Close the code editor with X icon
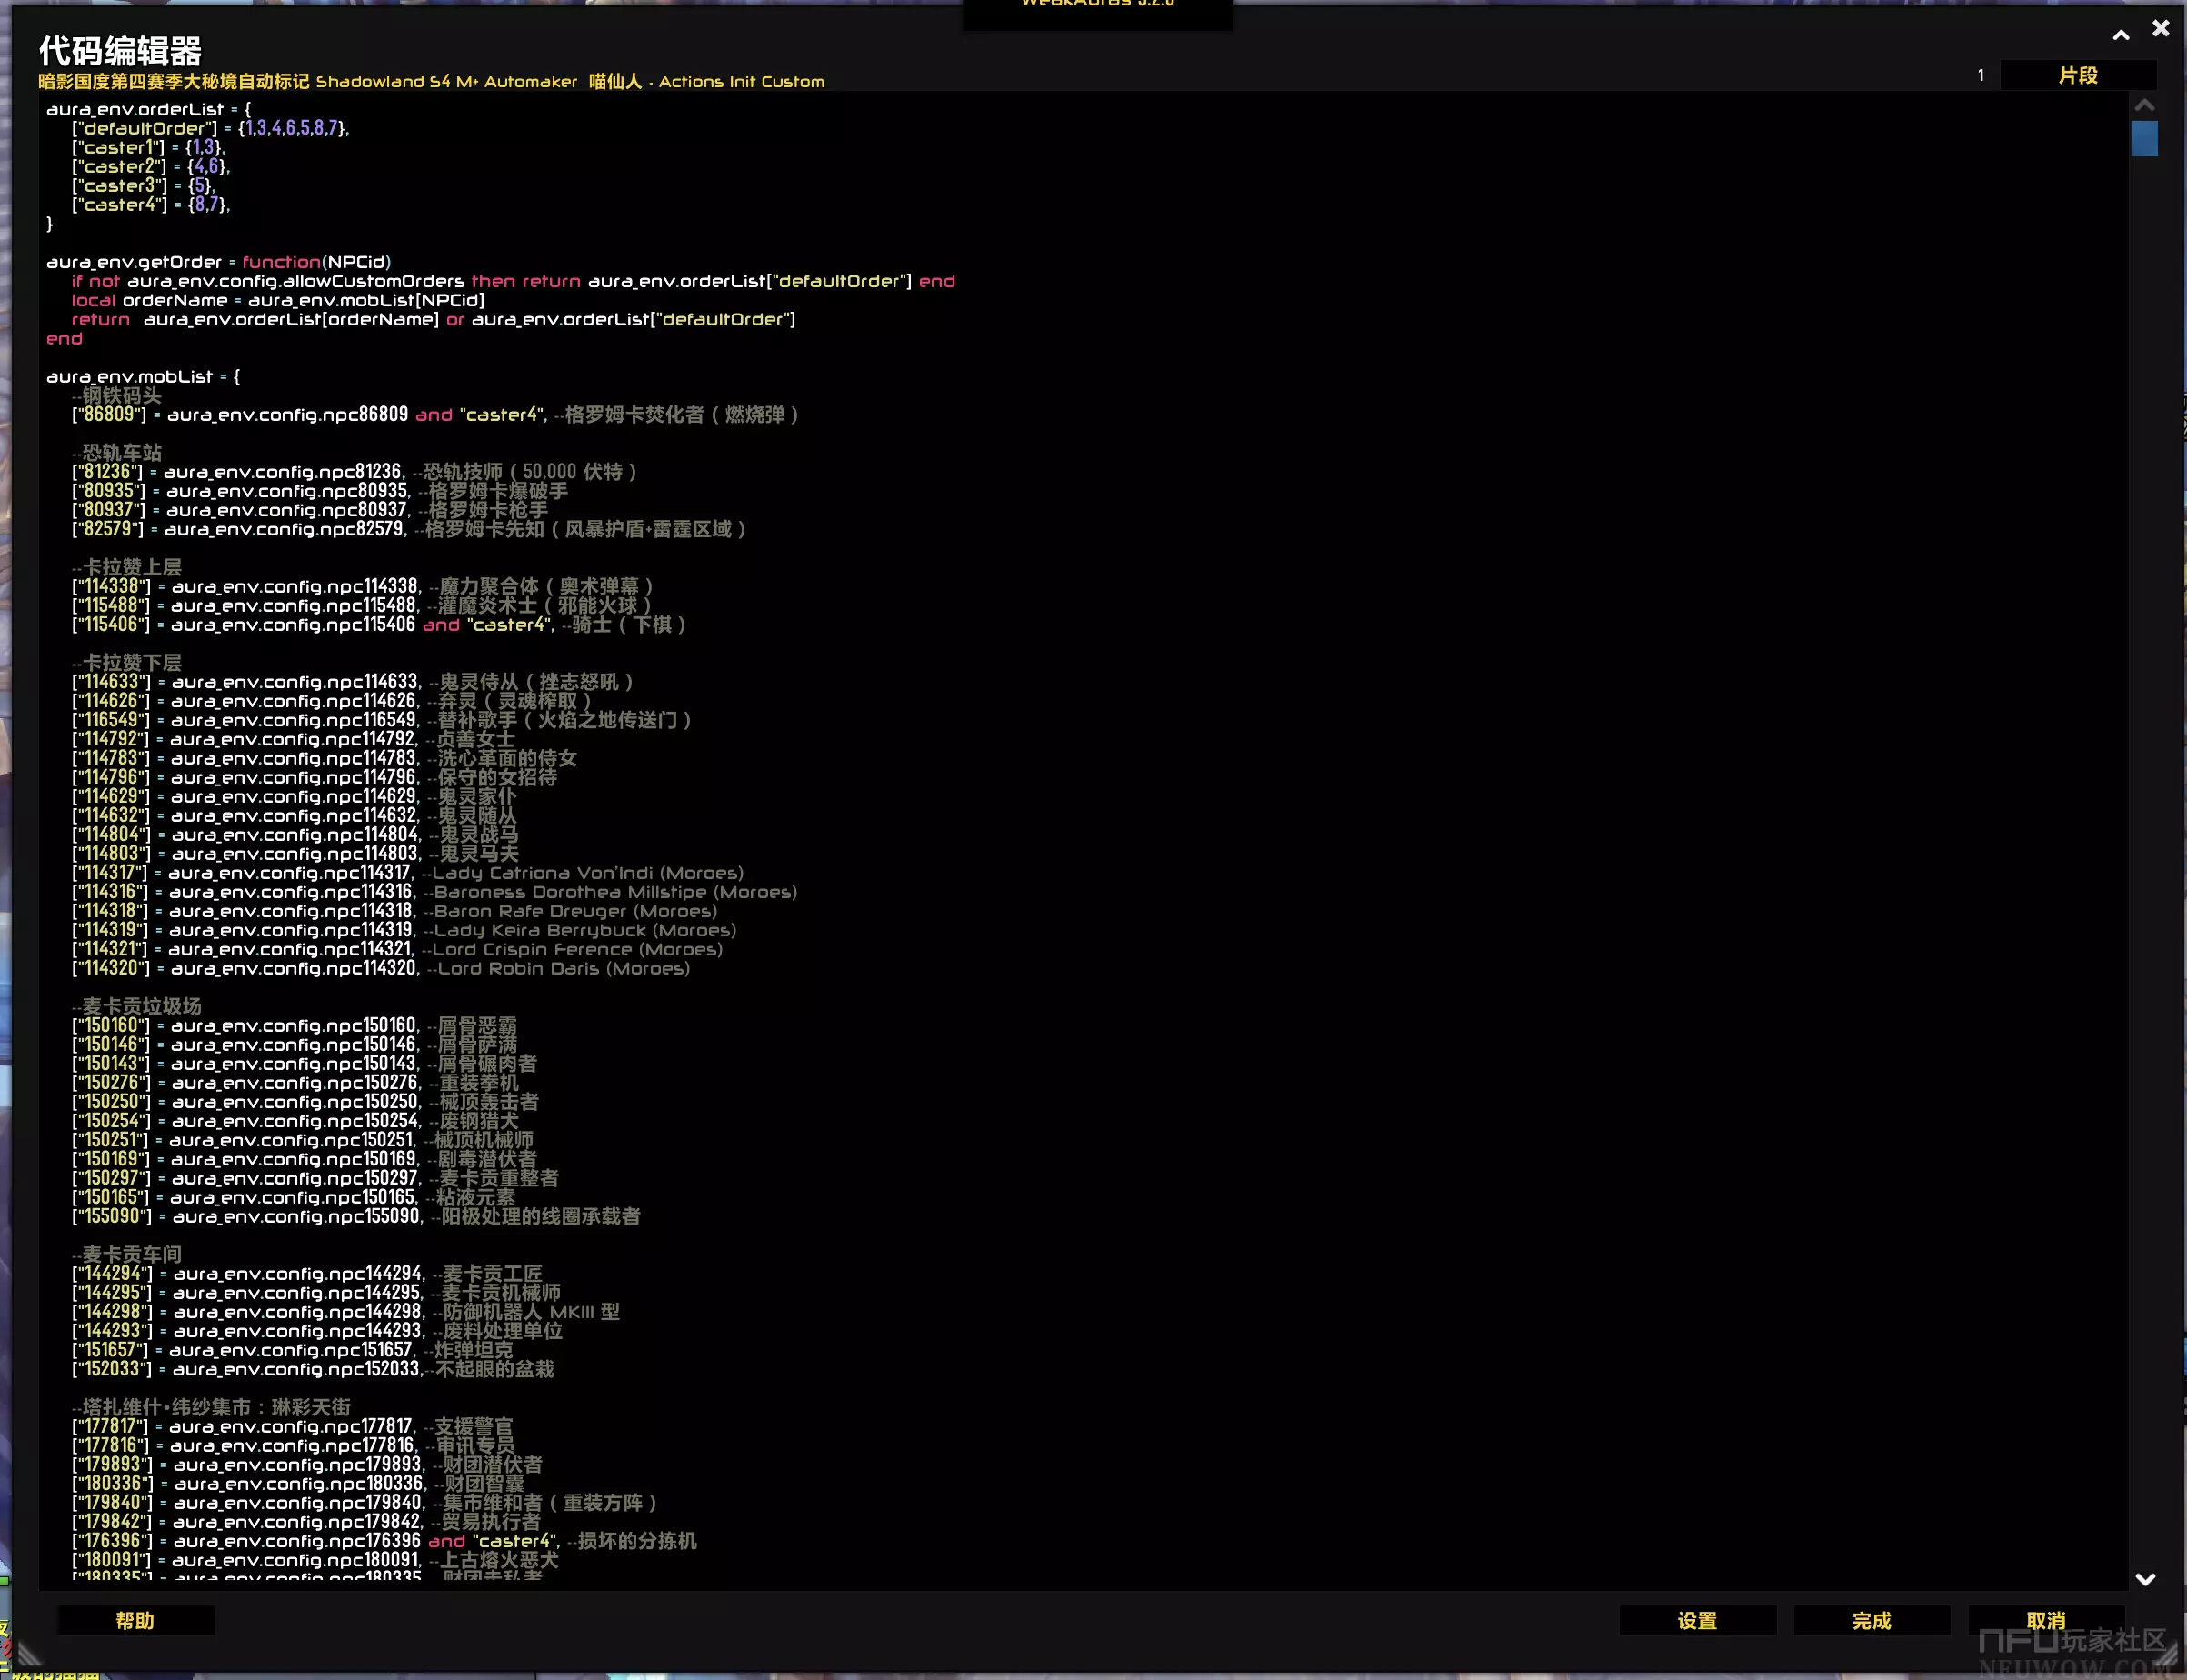 (x=2160, y=29)
